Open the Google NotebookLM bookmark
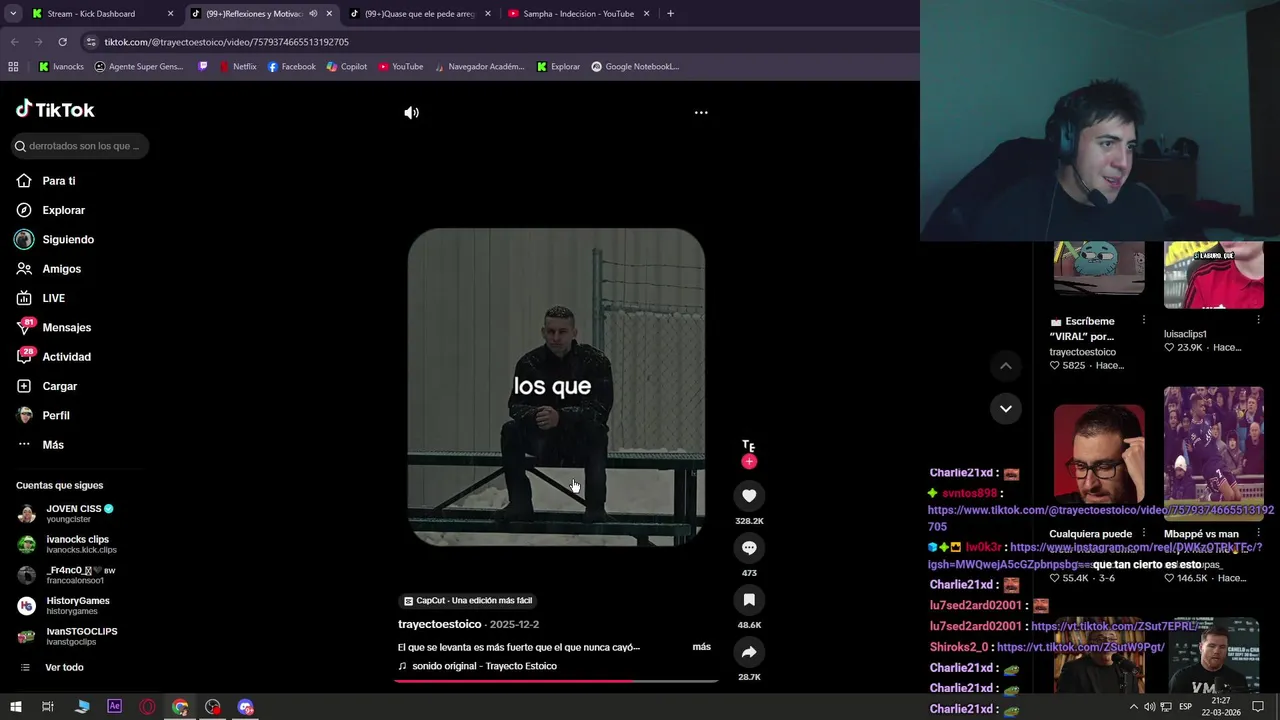This screenshot has width=1280, height=720. 635,67
